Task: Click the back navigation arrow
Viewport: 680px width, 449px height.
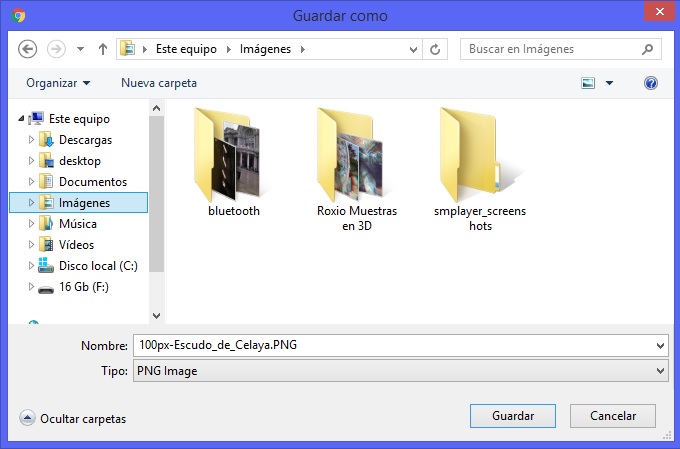Action: tap(28, 48)
